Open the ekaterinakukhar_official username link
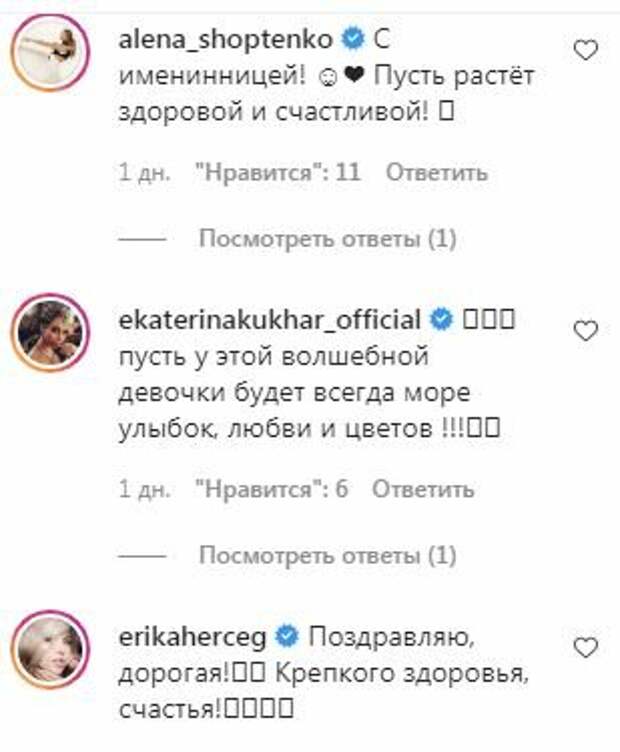Screen dimensions: 620x752 pyautogui.click(x=269, y=320)
